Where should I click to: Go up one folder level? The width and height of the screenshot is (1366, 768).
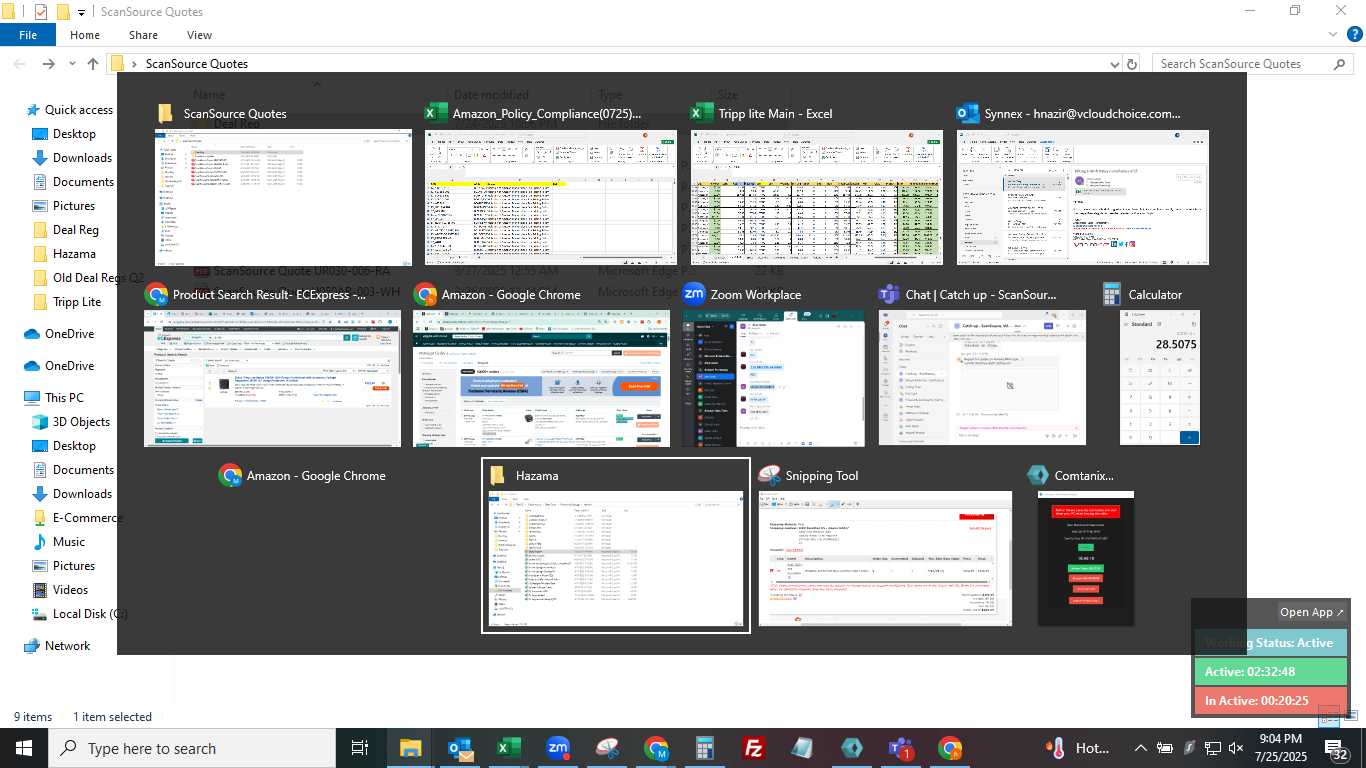click(x=92, y=63)
